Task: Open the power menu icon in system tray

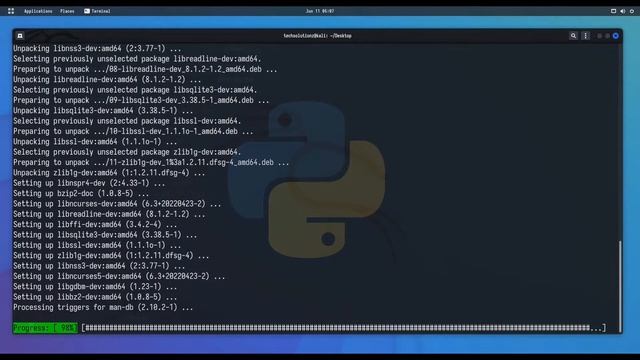Action: [632, 11]
